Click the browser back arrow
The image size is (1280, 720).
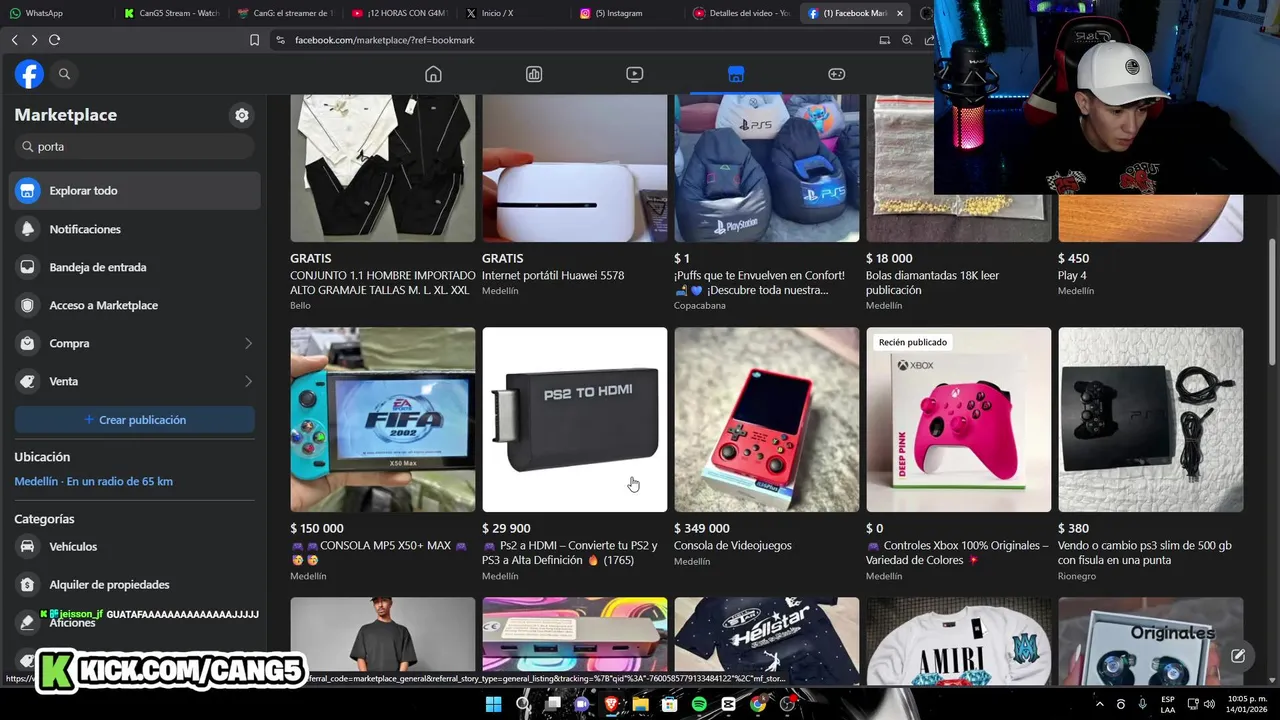pyautogui.click(x=14, y=40)
